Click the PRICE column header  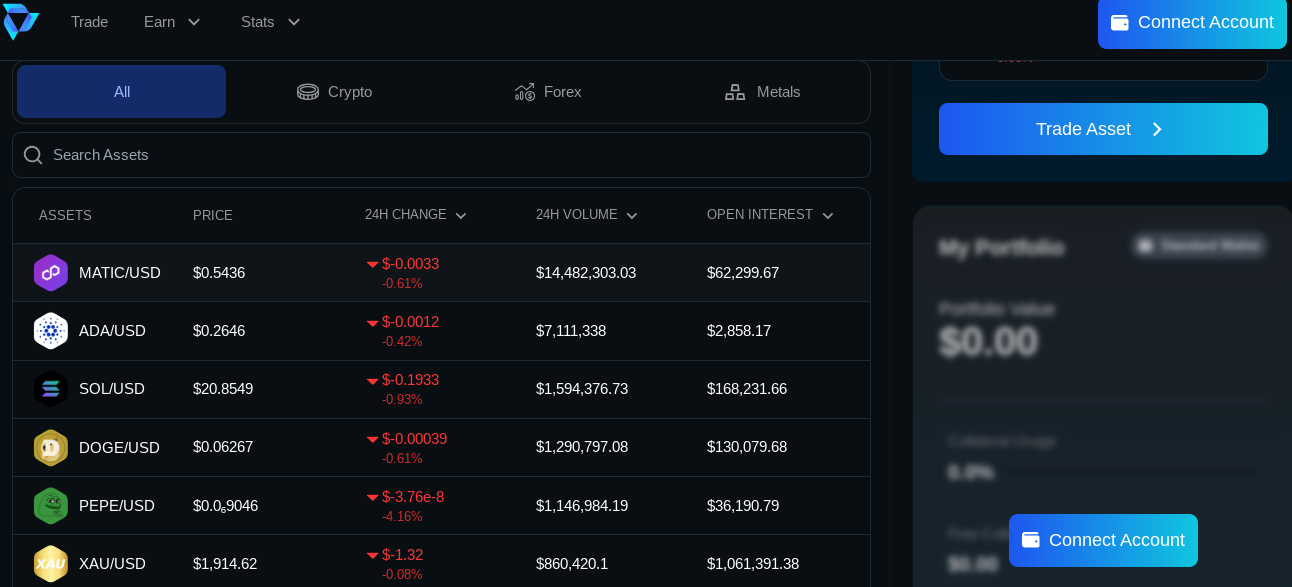point(213,215)
